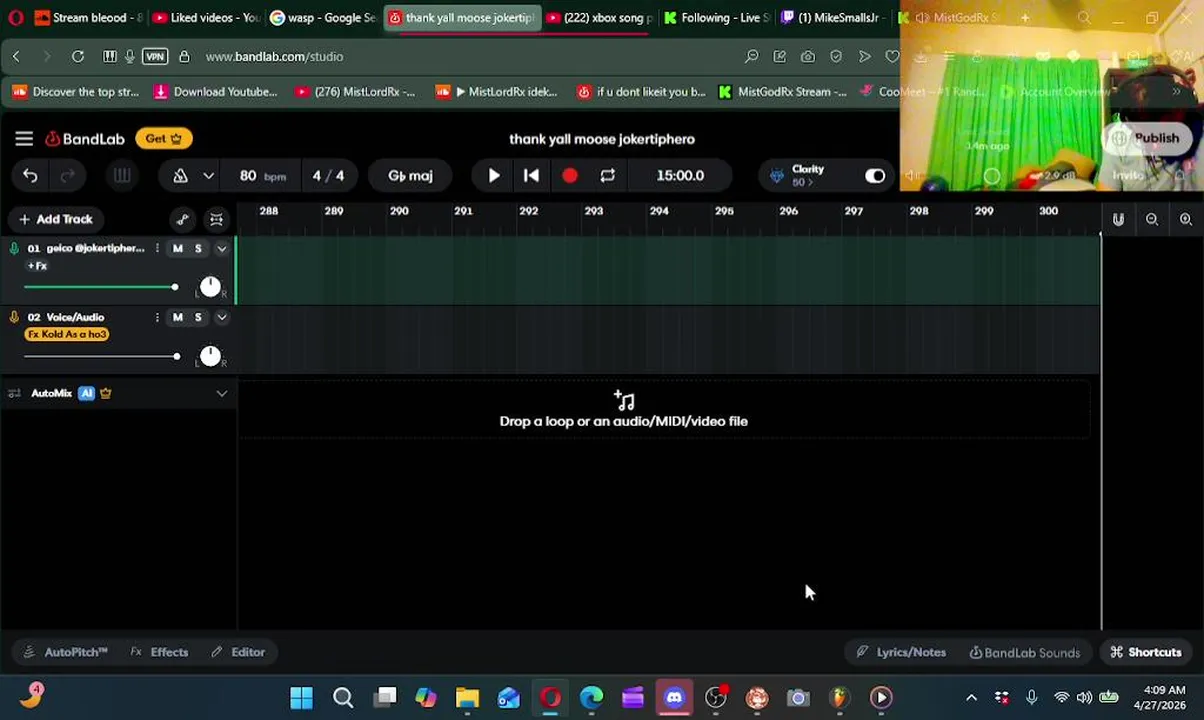The width and height of the screenshot is (1204, 720).
Task: Start playback with the Play button
Action: [x=494, y=176]
